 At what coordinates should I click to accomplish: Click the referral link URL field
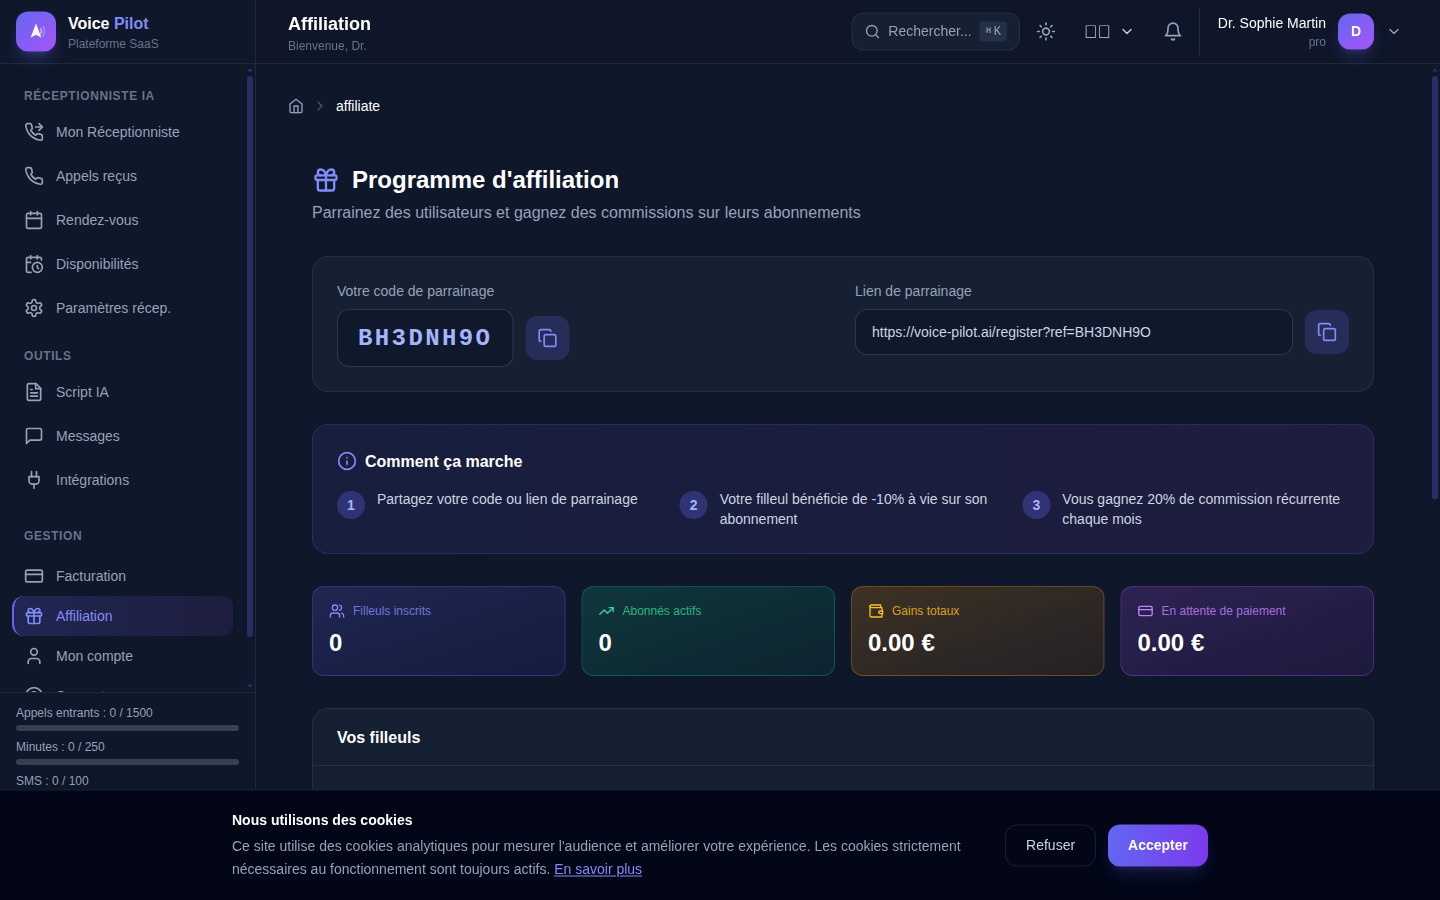(x=1074, y=332)
